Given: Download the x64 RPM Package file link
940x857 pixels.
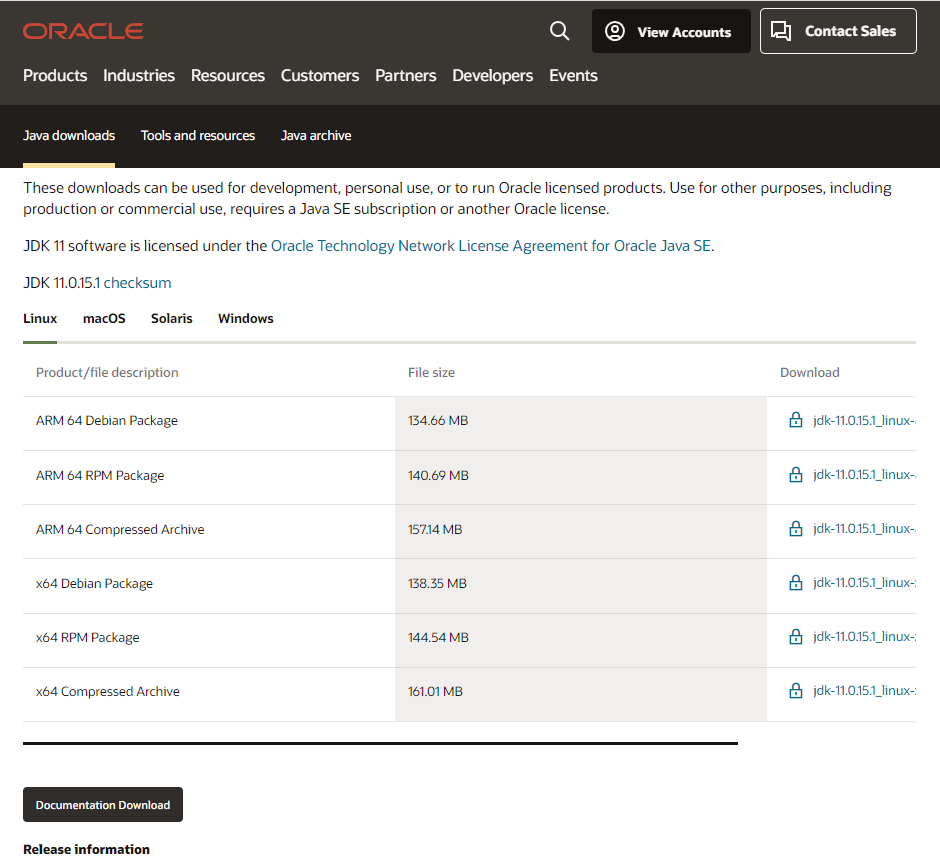Looking at the screenshot, I should [x=864, y=636].
